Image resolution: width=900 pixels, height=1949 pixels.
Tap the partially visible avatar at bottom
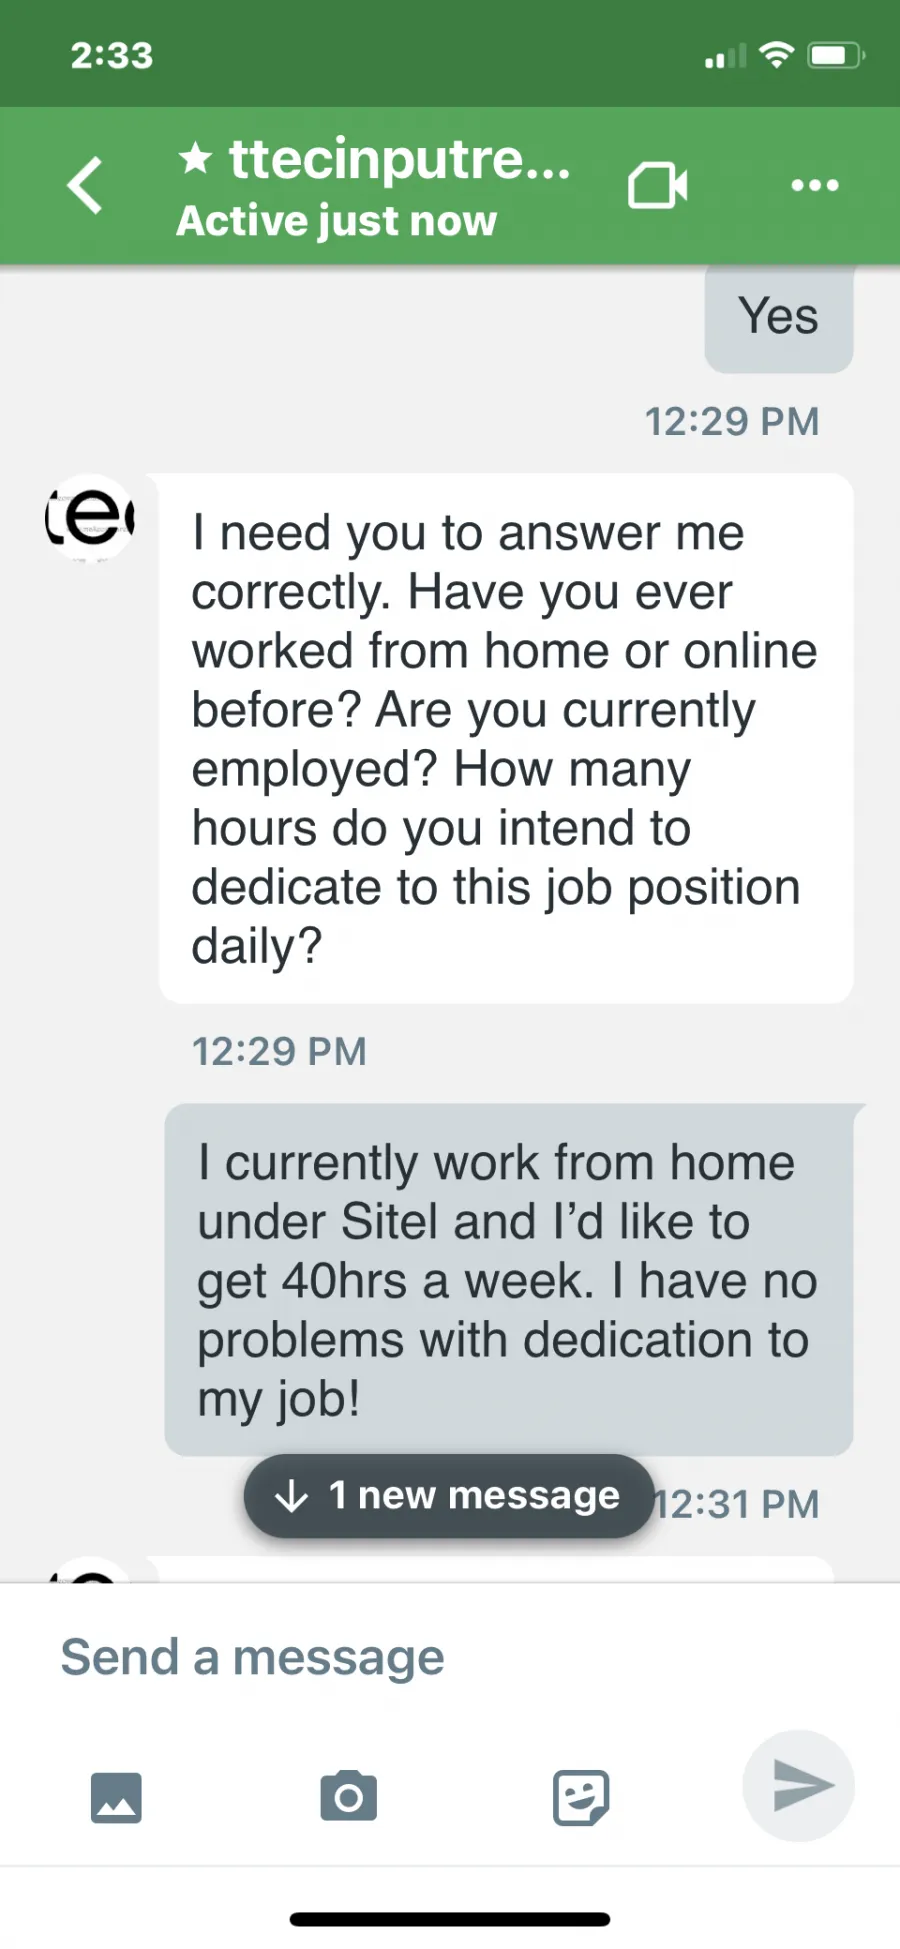click(90, 1570)
